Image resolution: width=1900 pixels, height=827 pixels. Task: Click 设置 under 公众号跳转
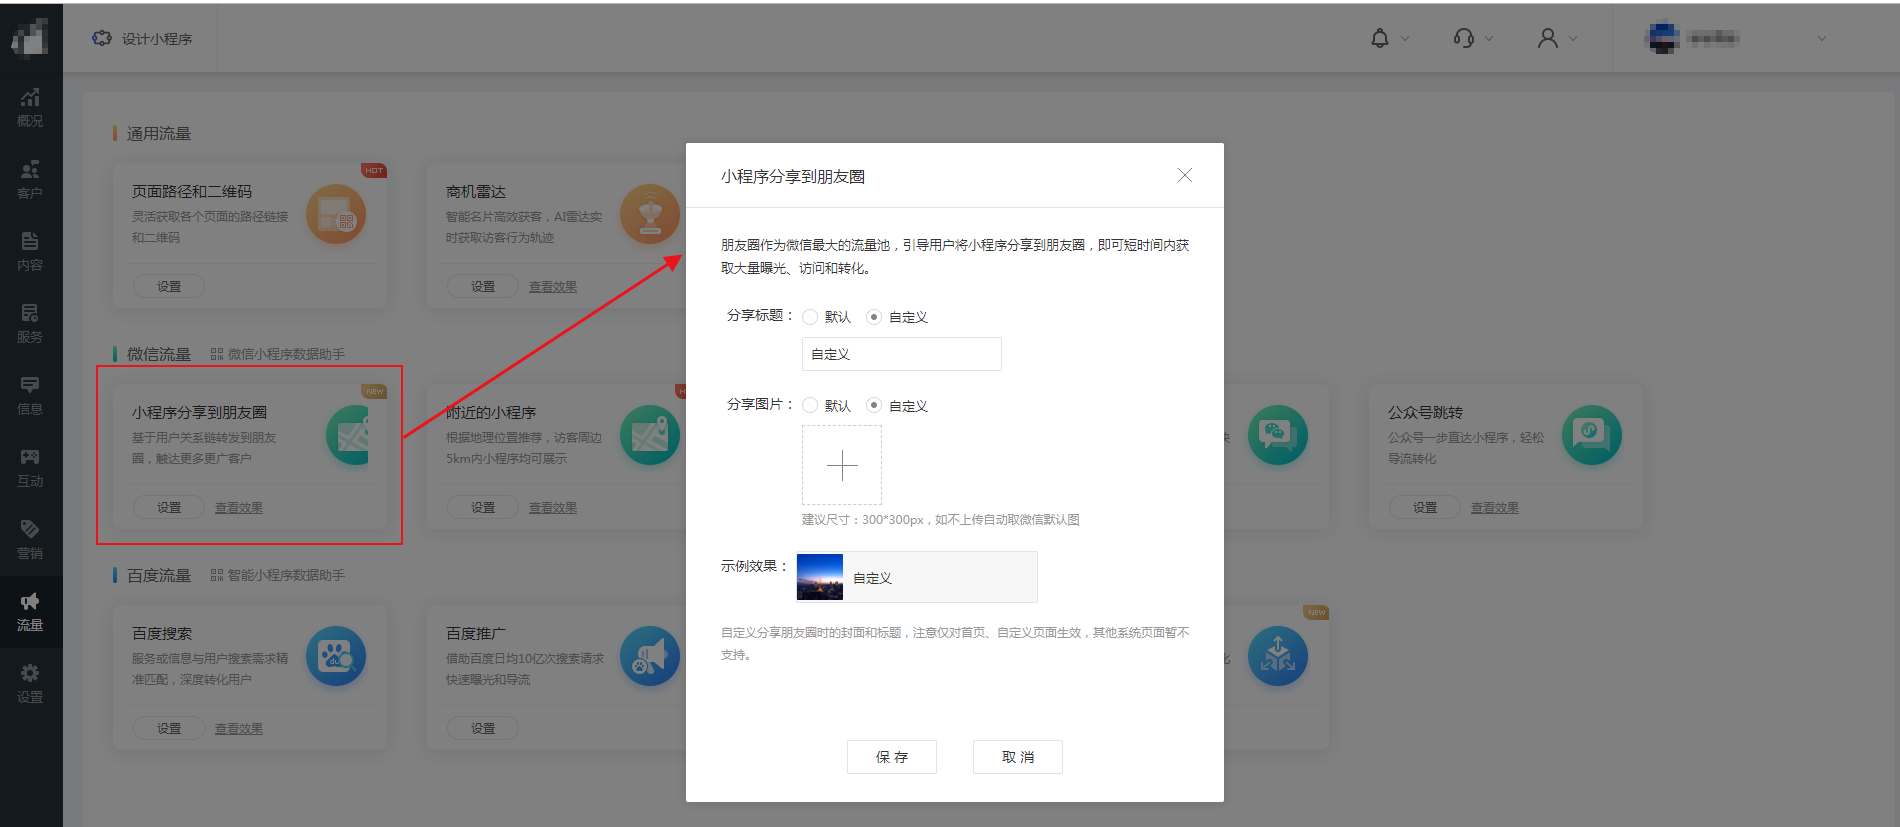(1425, 508)
